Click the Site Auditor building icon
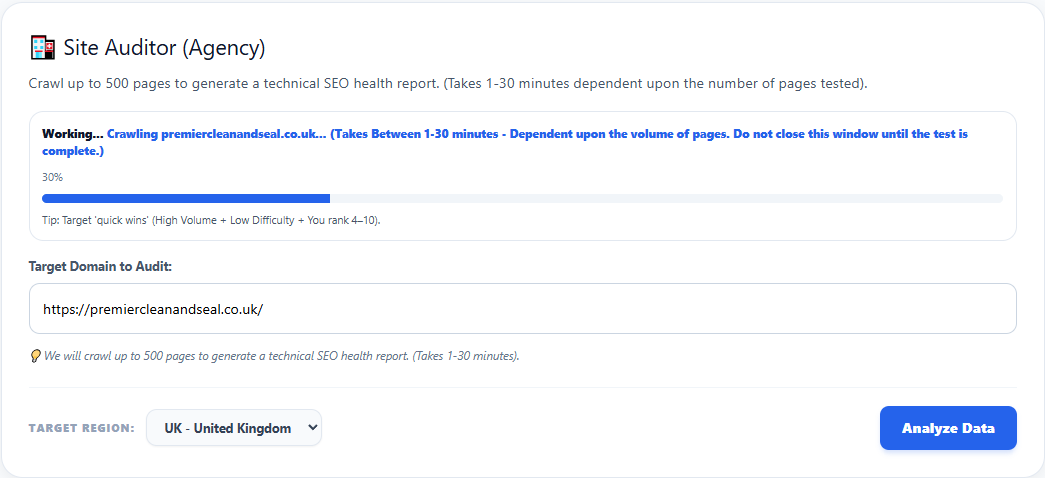1045x478 pixels. tap(43, 47)
